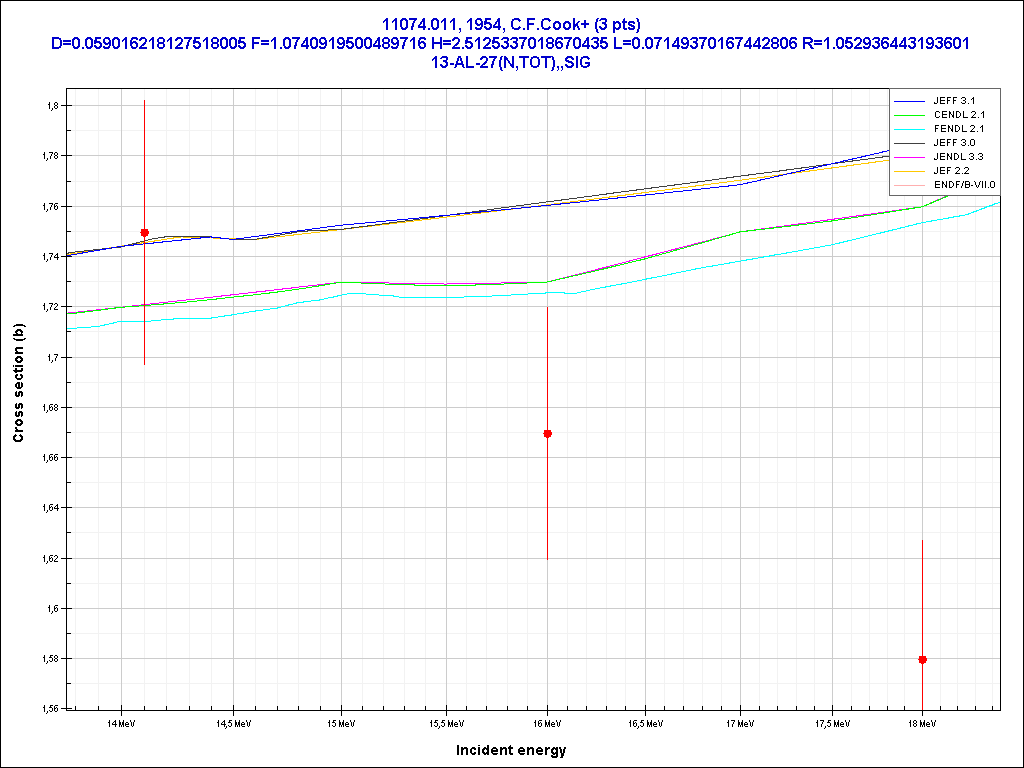This screenshot has height=768, width=1024.
Task: Click the D/F/H/L/R statistics line in header
Action: click(511, 42)
